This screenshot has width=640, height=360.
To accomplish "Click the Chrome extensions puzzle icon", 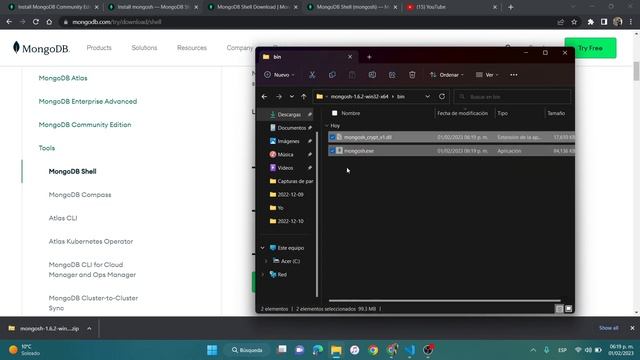I will tap(590, 22).
